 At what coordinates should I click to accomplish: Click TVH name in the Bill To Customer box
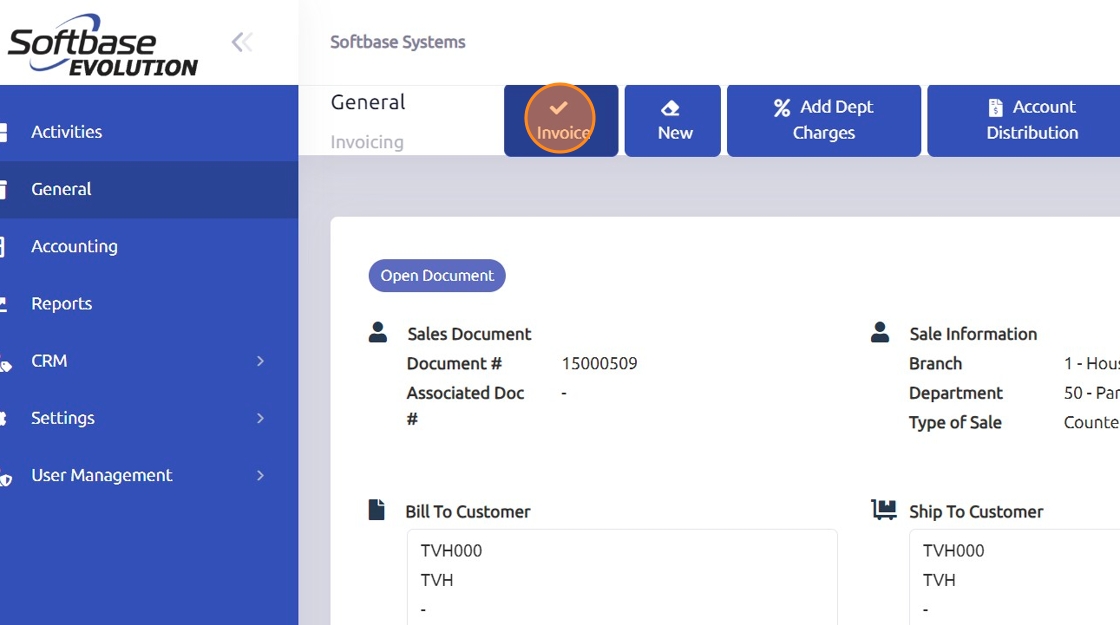coord(437,580)
